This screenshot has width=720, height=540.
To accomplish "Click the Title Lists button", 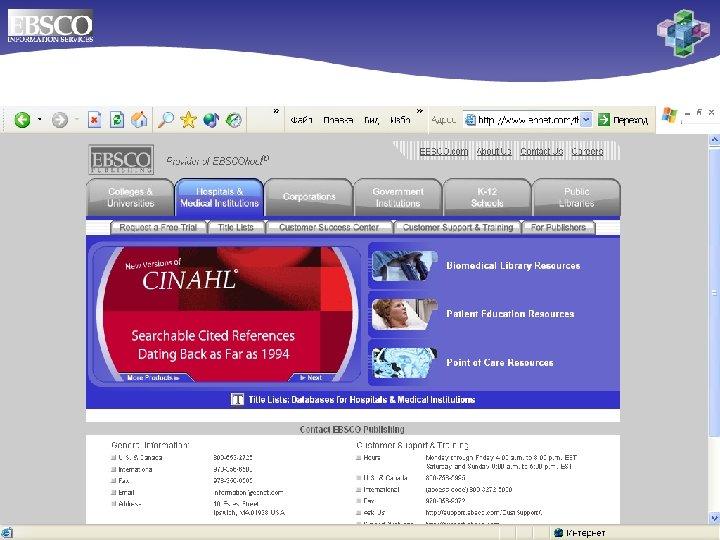I will tap(236, 228).
